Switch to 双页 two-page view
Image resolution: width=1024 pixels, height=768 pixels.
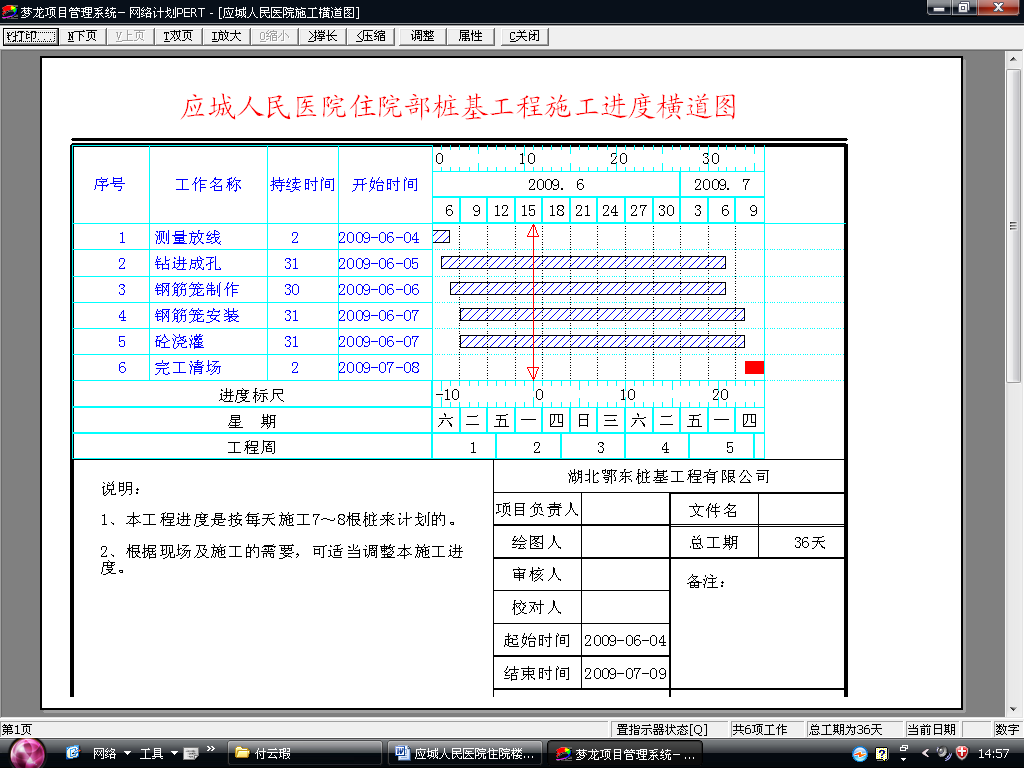178,36
